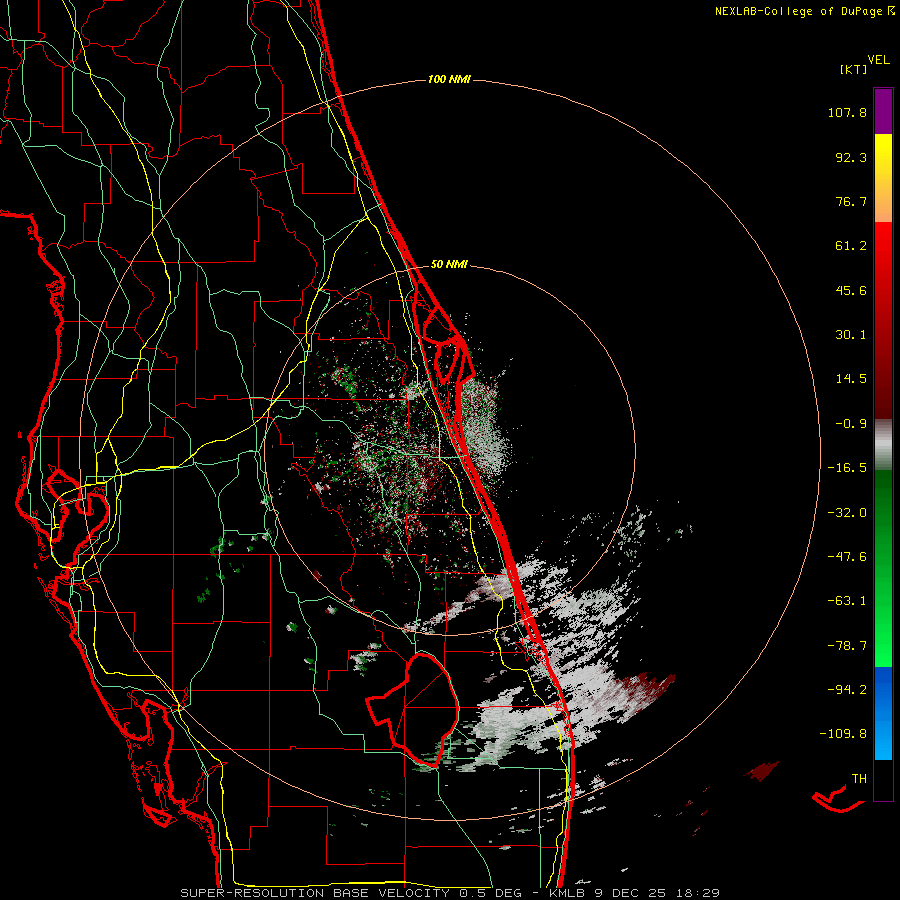Select the 107.8 legend value

pos(847,112)
